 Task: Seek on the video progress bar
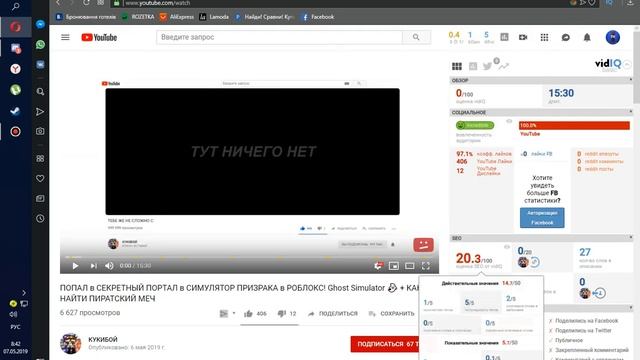click(249, 257)
